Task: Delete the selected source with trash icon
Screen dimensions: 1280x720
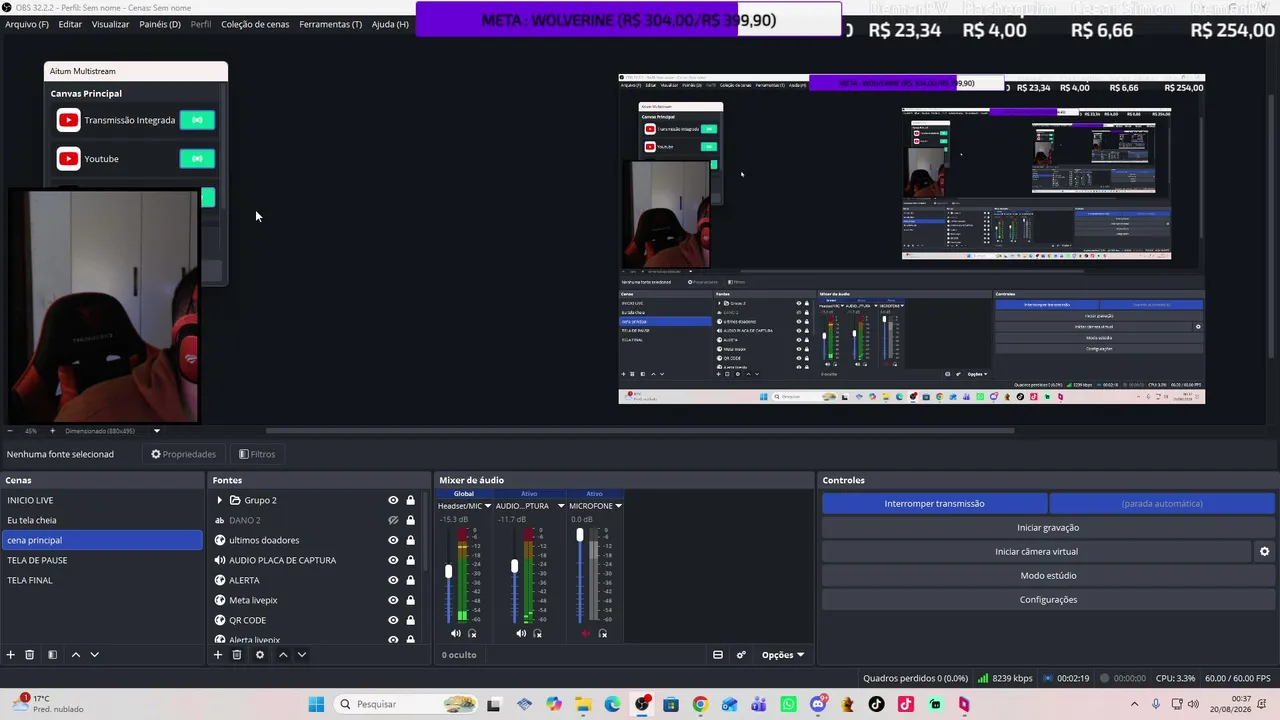Action: [x=237, y=655]
